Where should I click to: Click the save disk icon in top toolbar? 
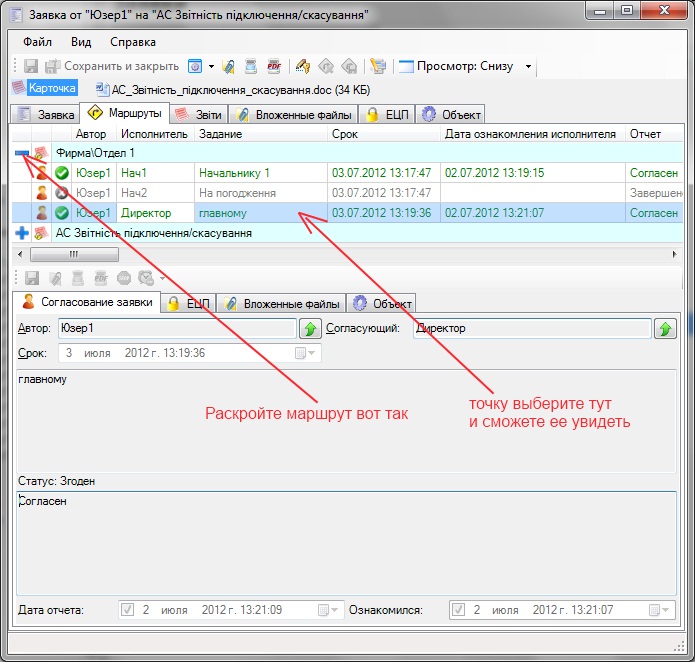tap(31, 67)
